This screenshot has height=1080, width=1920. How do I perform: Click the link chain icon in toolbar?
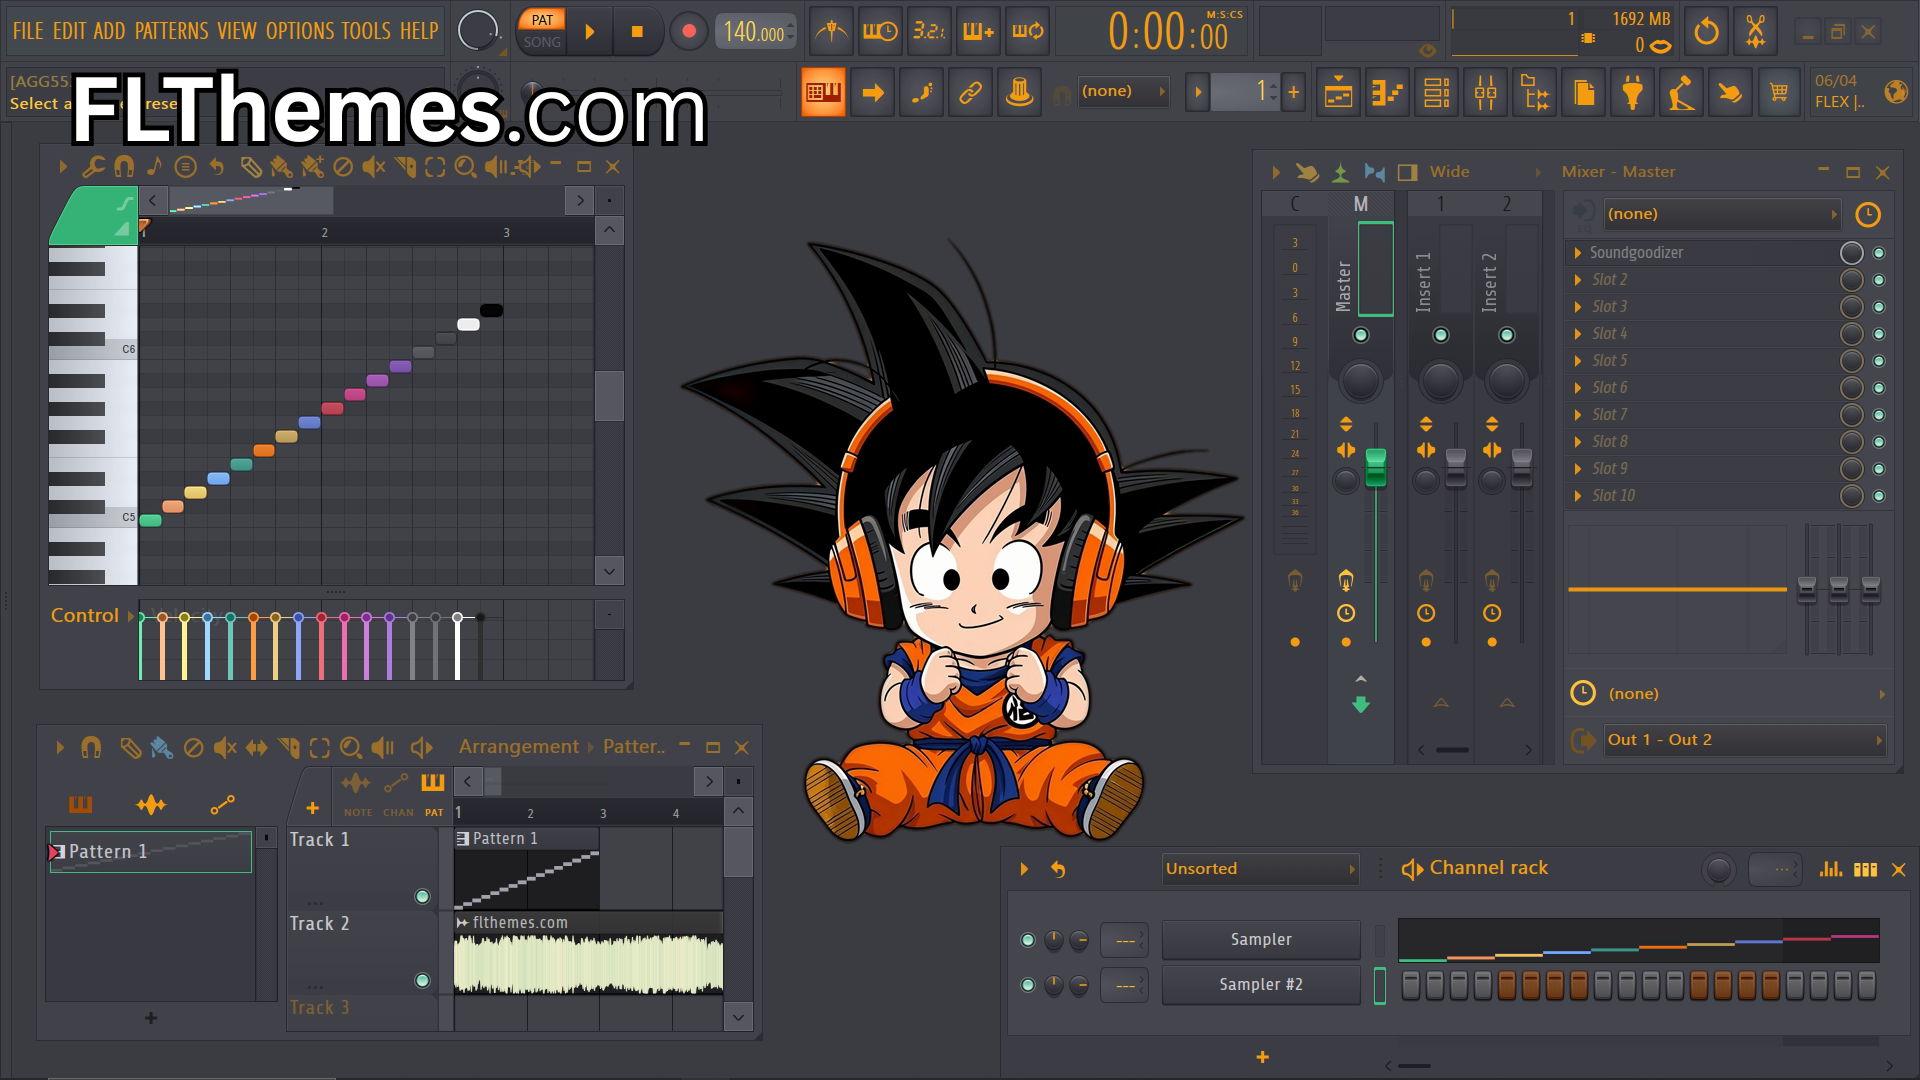click(x=970, y=93)
